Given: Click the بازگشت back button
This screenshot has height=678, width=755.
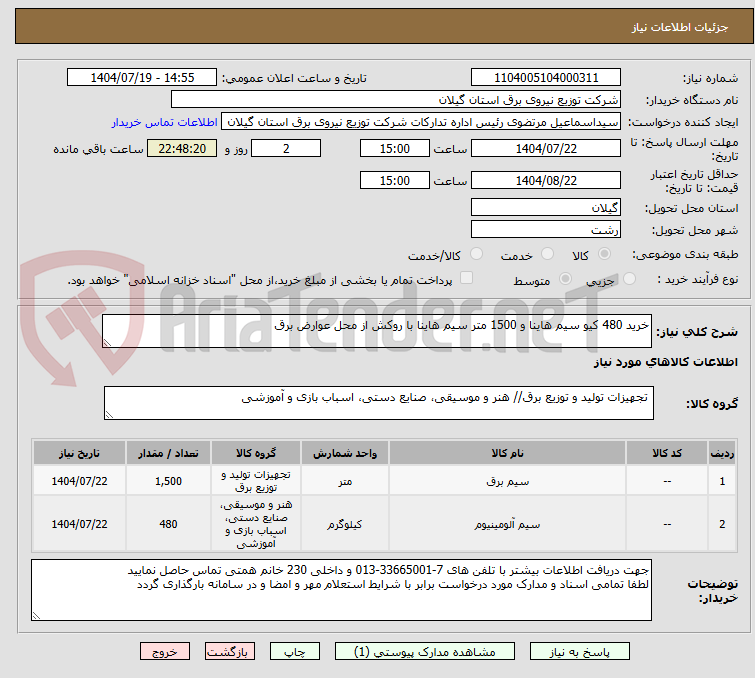Looking at the screenshot, I should click(230, 652).
